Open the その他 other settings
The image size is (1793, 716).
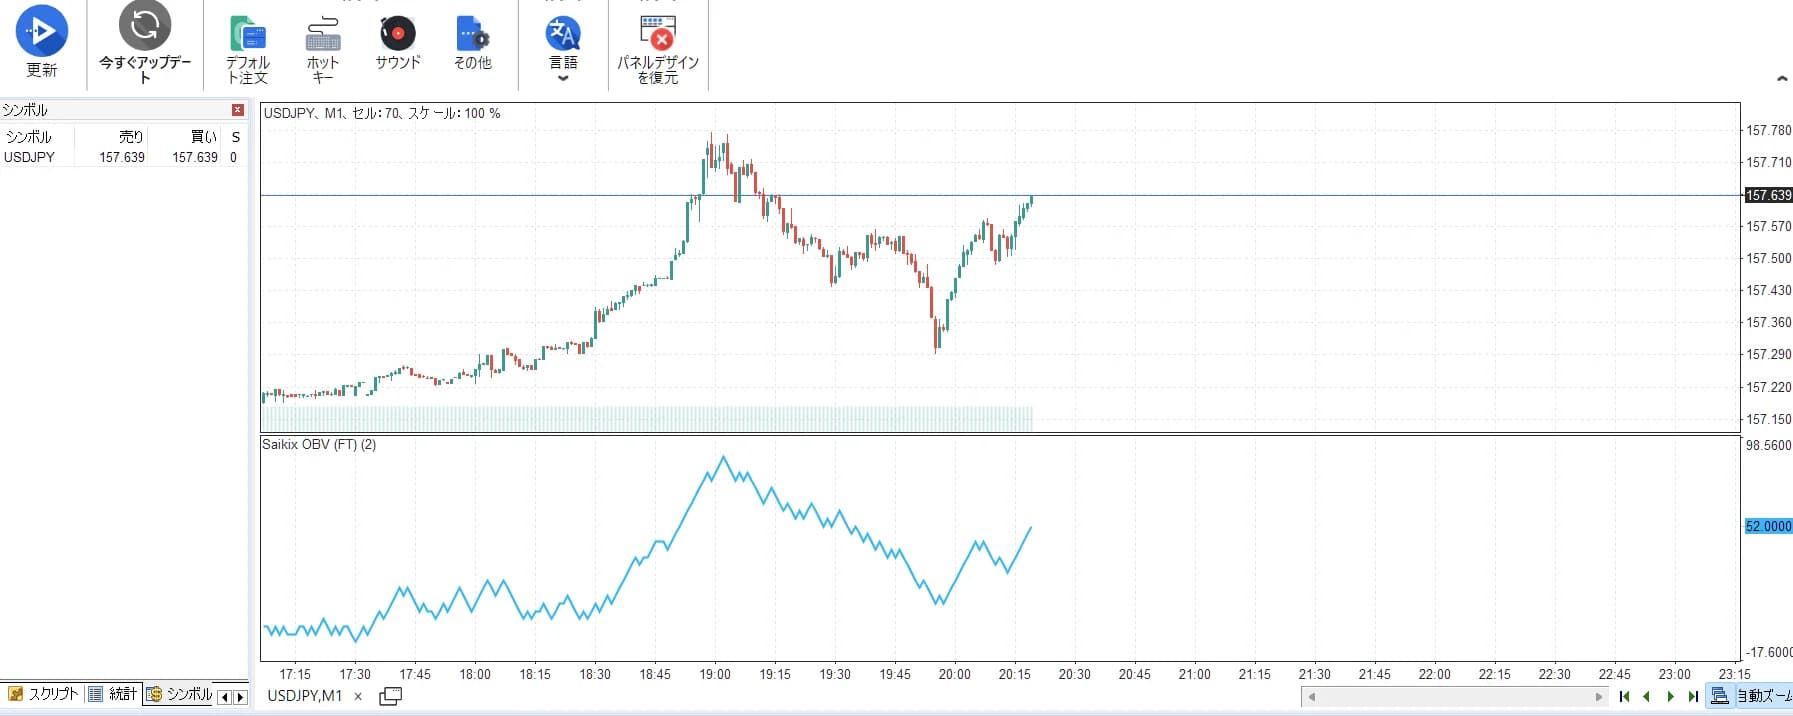point(472,43)
